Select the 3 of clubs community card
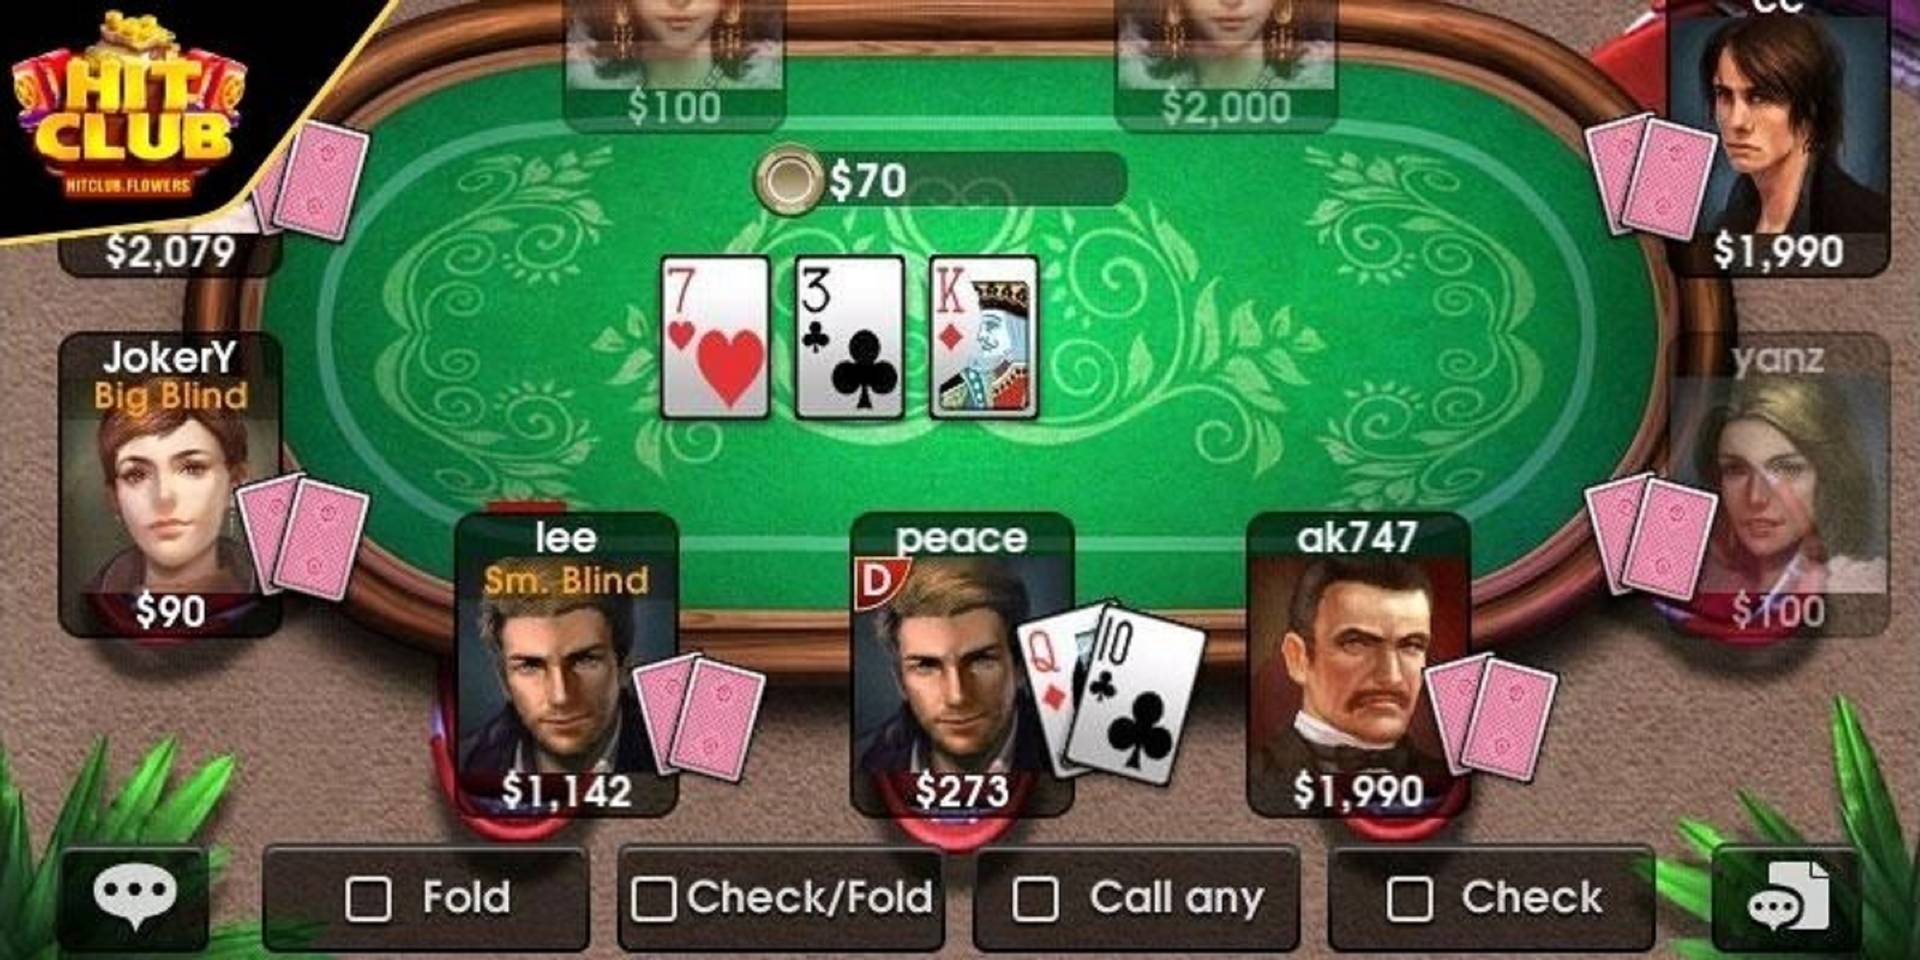 coord(850,337)
